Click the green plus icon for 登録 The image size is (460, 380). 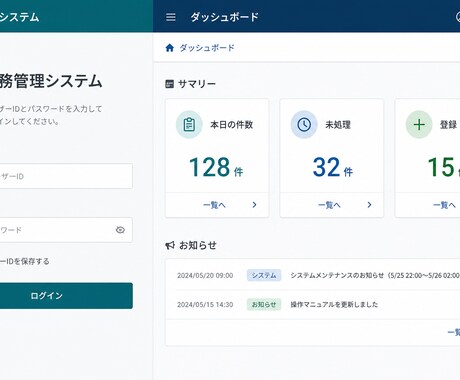(419, 125)
